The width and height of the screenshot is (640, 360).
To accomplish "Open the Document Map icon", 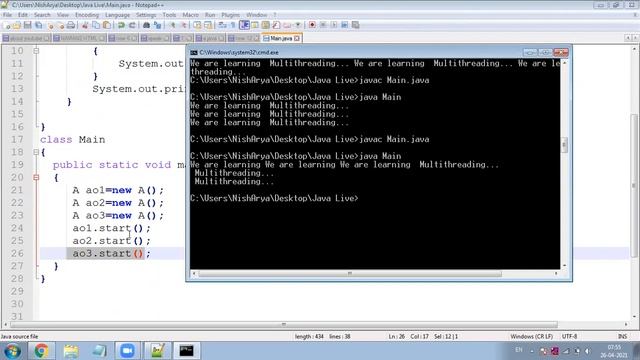I will pyautogui.click(x=265, y=25).
